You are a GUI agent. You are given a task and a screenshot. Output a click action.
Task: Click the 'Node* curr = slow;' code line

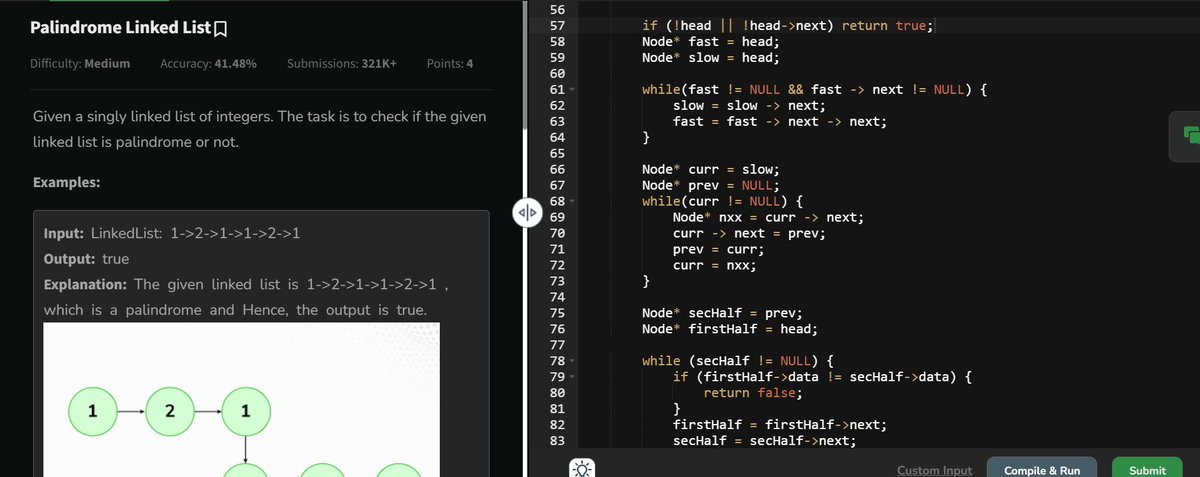point(710,170)
